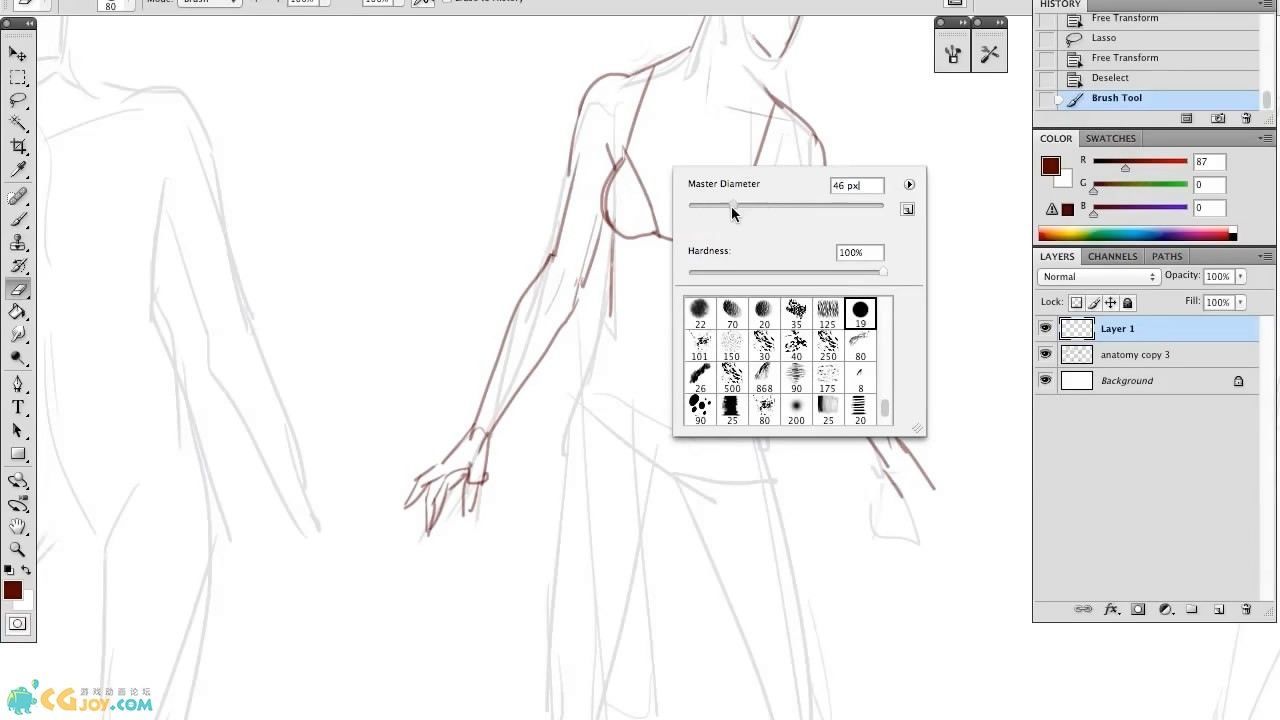Image resolution: width=1280 pixels, height=720 pixels.
Task: Select the Rectangle shape tool
Action: [x=18, y=454]
